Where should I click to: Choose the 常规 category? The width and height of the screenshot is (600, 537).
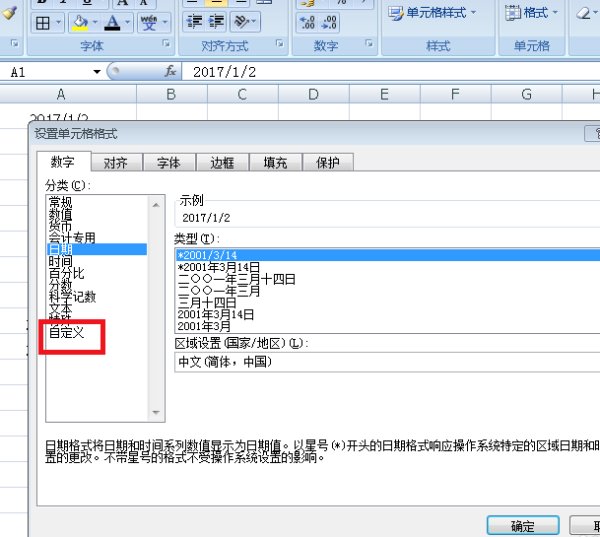(97, 202)
